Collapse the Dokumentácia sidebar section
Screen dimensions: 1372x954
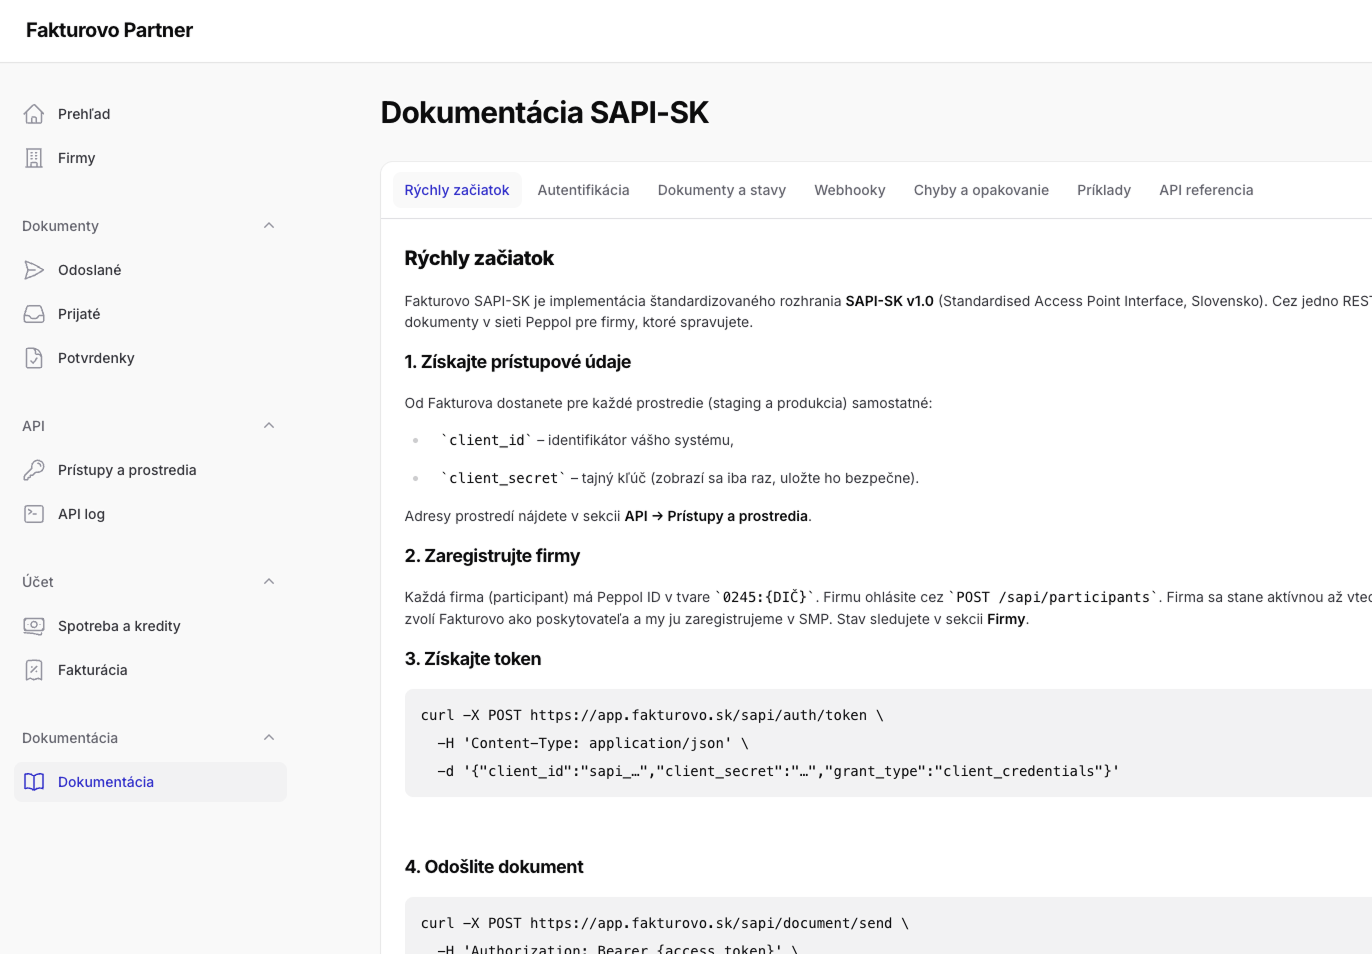pyautogui.click(x=269, y=738)
